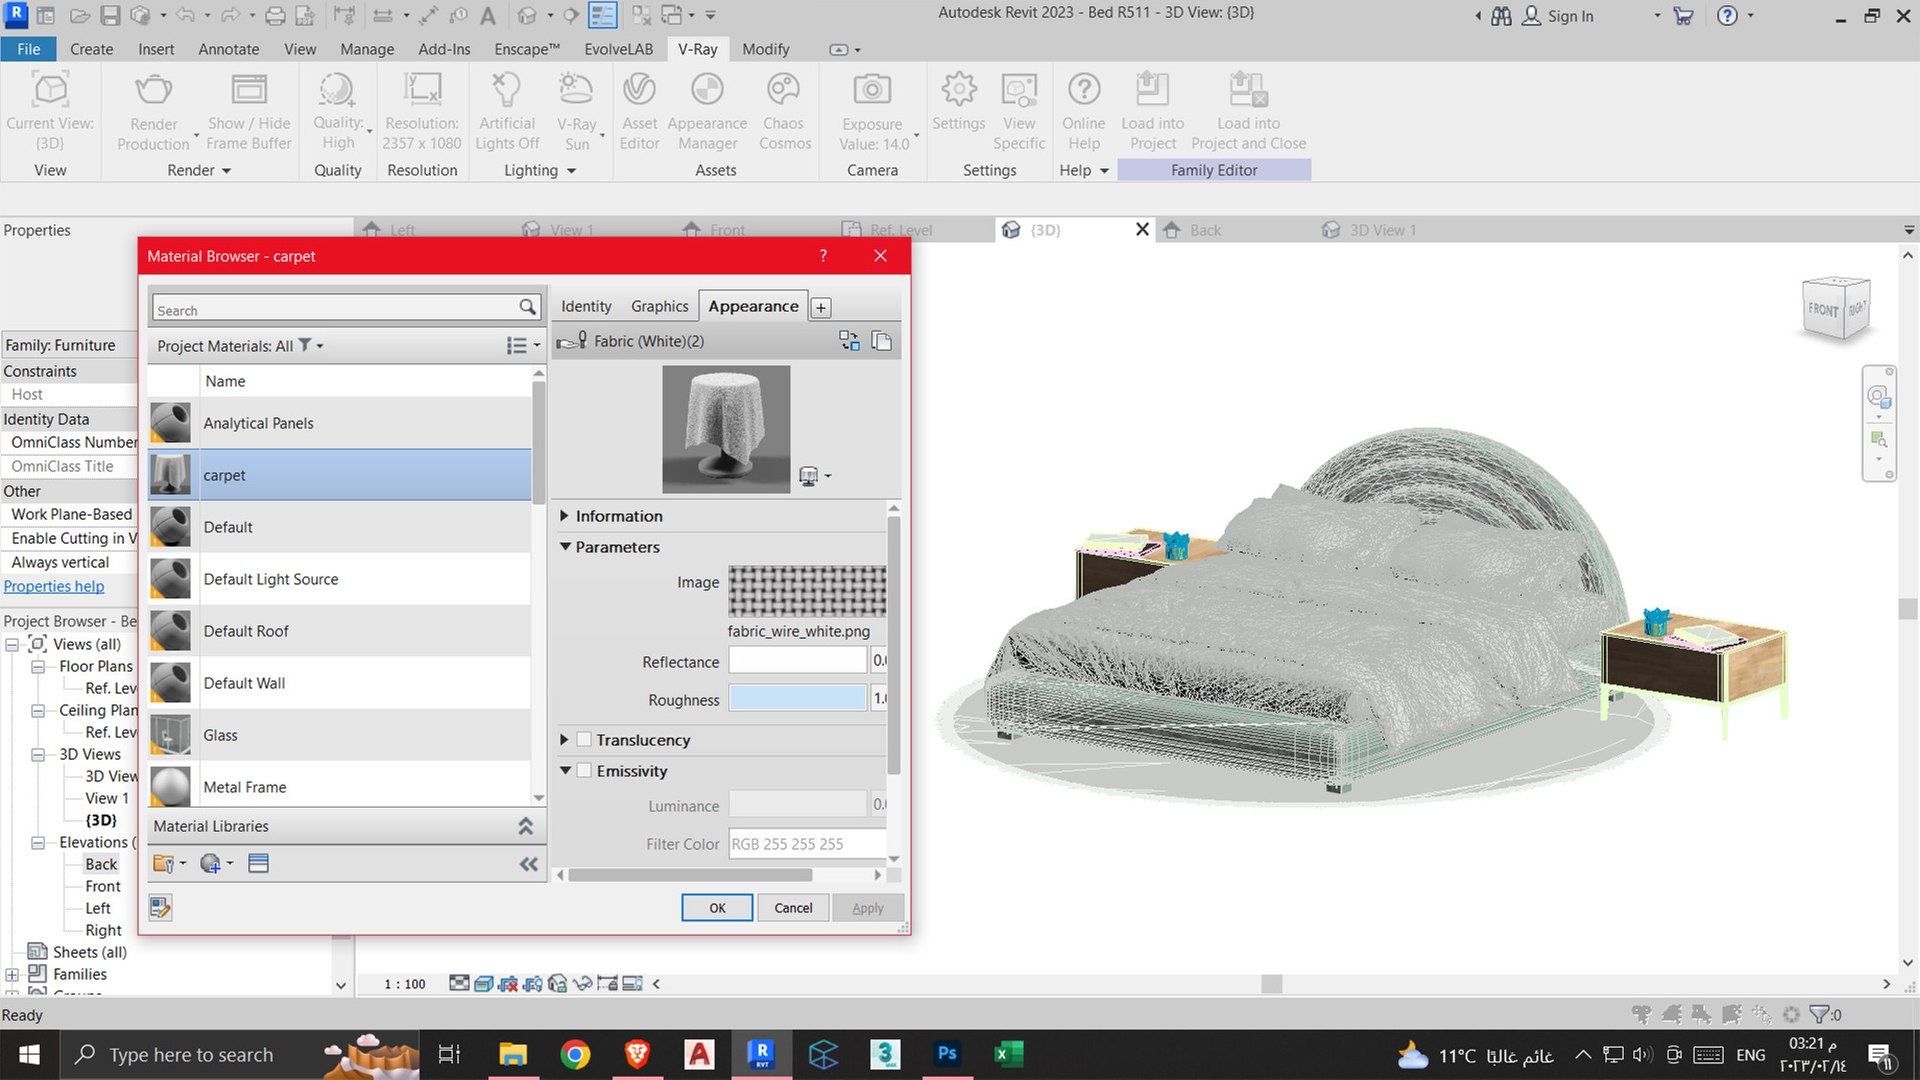The height and width of the screenshot is (1080, 1920).
Task: Click the Reflectance slider field
Action: pyautogui.click(x=797, y=660)
